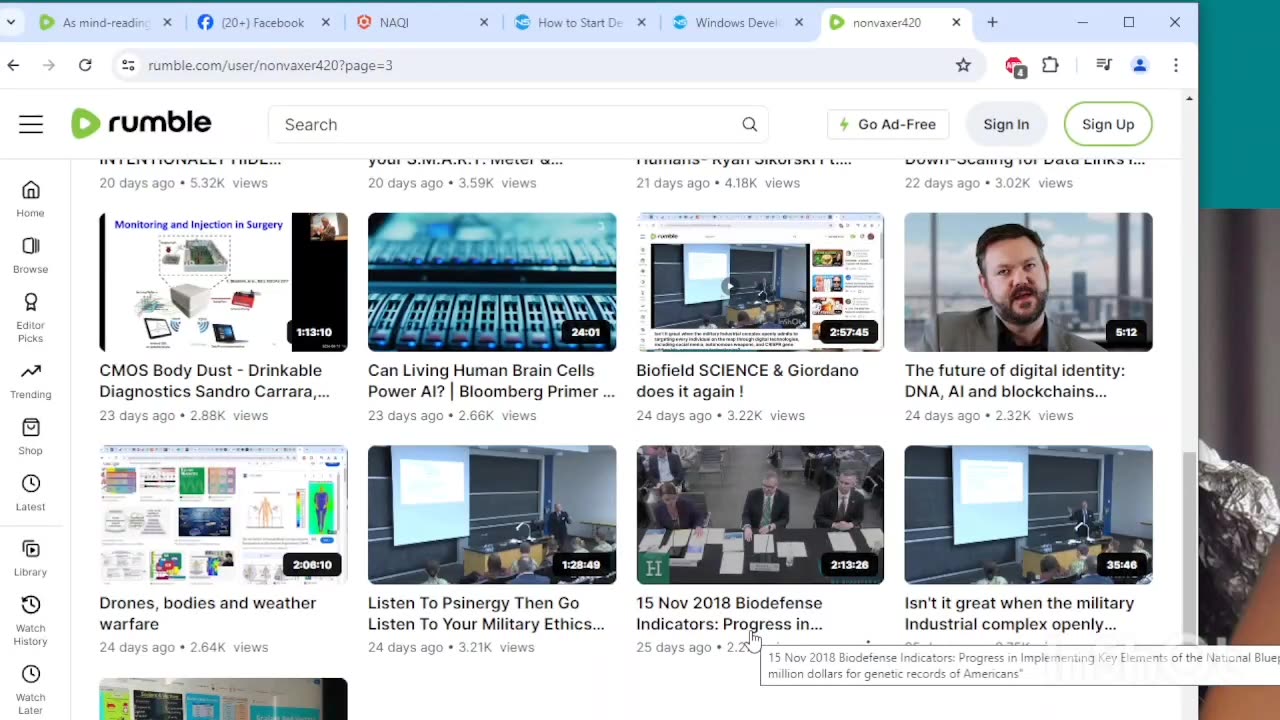
Task: Open 'CMOS Body Dust' video title
Action: click(x=214, y=381)
